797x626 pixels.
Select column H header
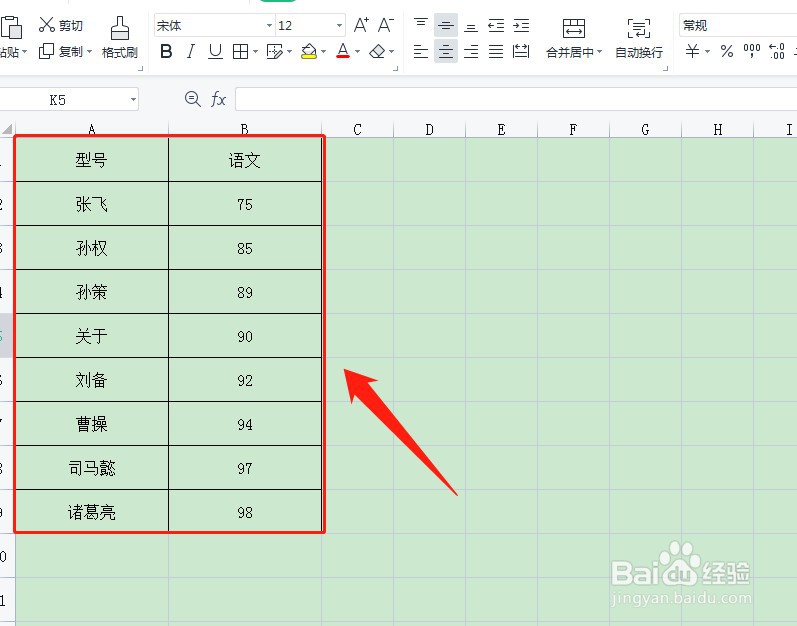pyautogui.click(x=717, y=130)
